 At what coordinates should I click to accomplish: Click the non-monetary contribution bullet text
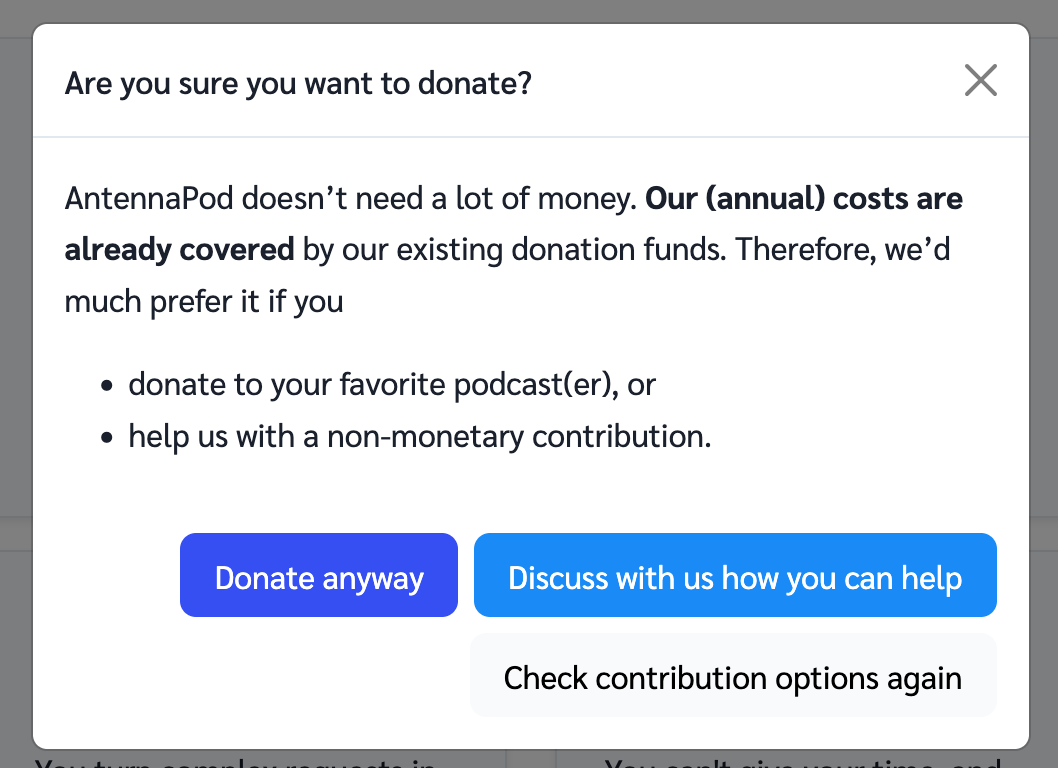coord(419,436)
